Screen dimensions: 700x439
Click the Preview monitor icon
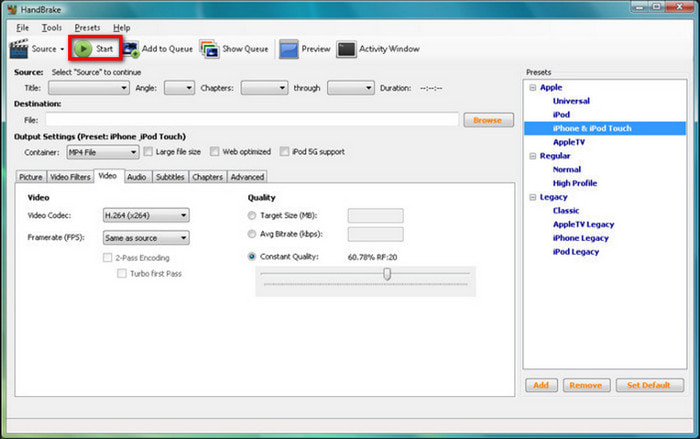click(288, 49)
